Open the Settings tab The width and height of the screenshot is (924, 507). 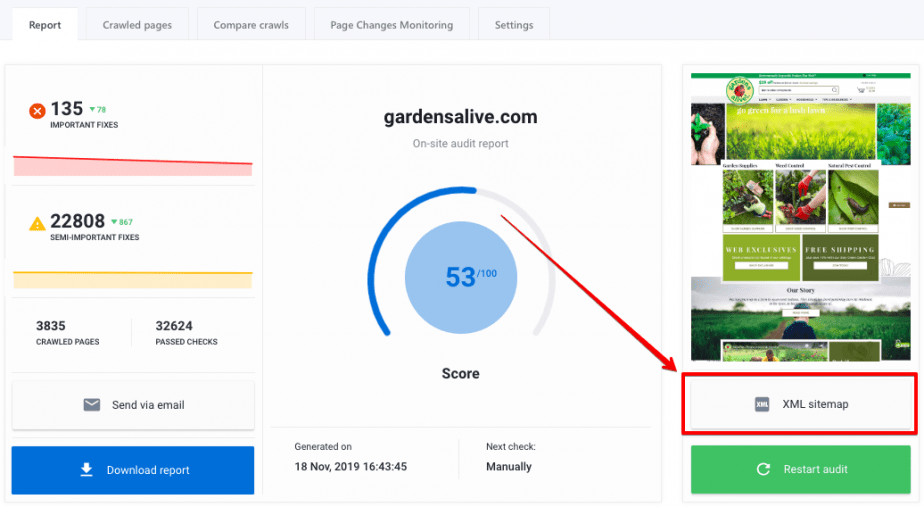[x=514, y=25]
